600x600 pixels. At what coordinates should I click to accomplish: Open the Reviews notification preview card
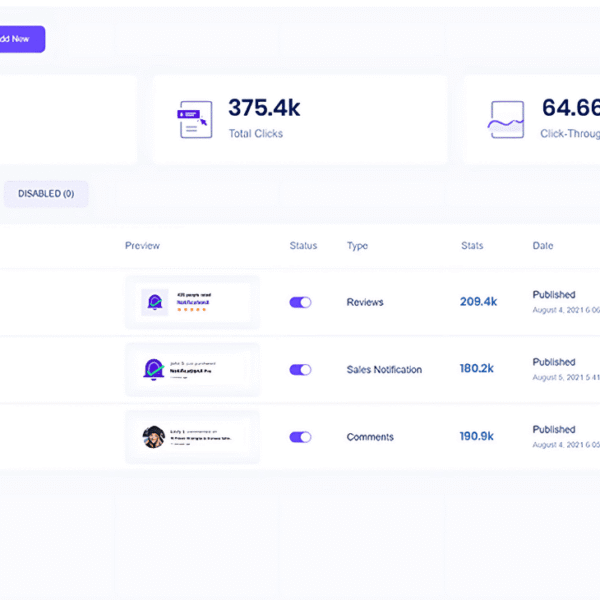[192, 302]
